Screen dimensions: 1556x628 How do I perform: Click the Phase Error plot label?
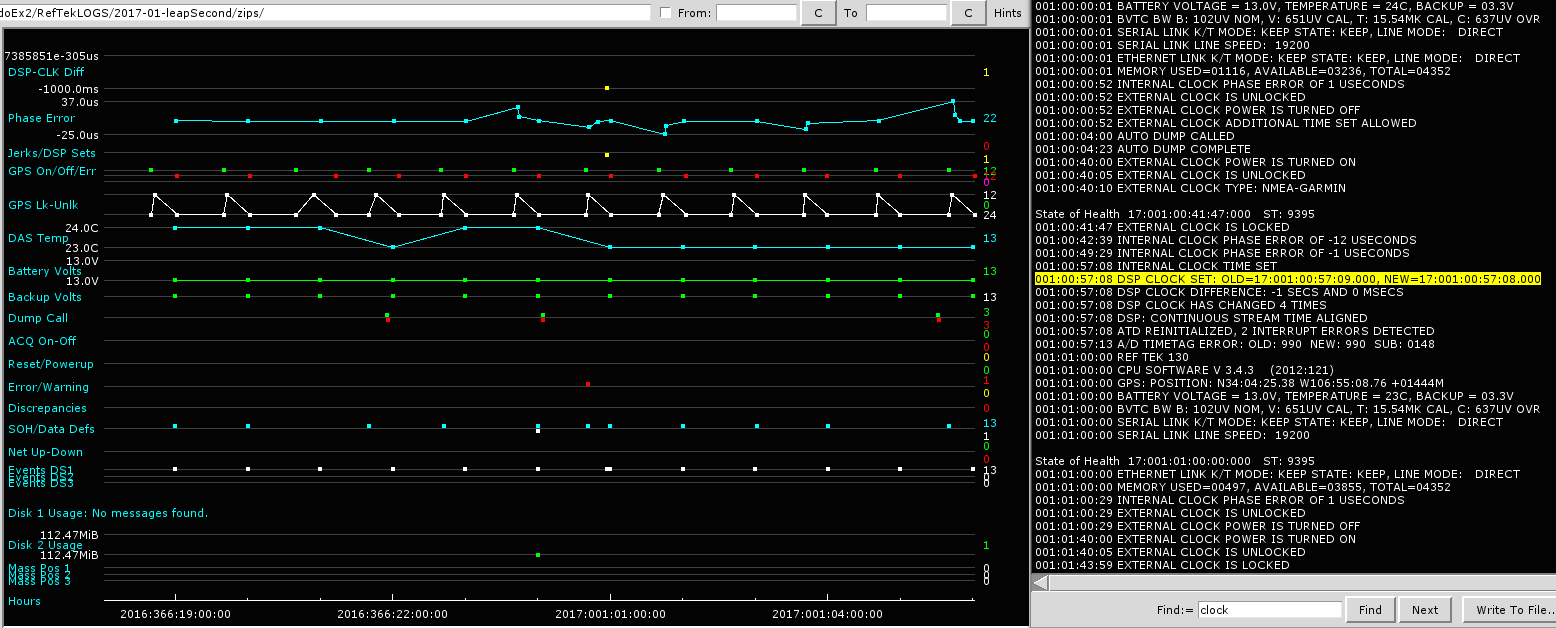[x=41, y=118]
